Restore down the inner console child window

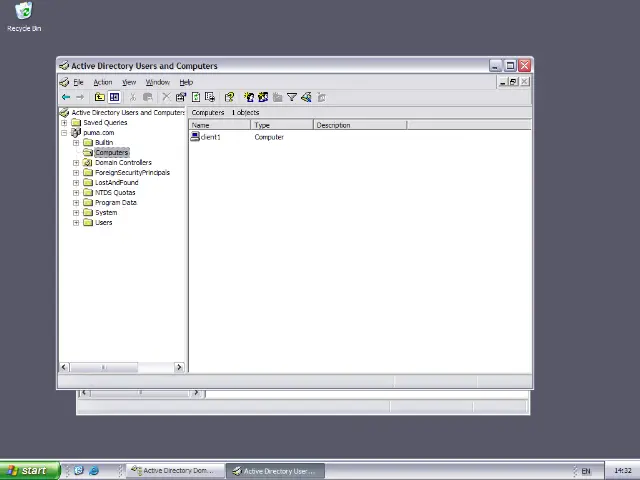513,82
